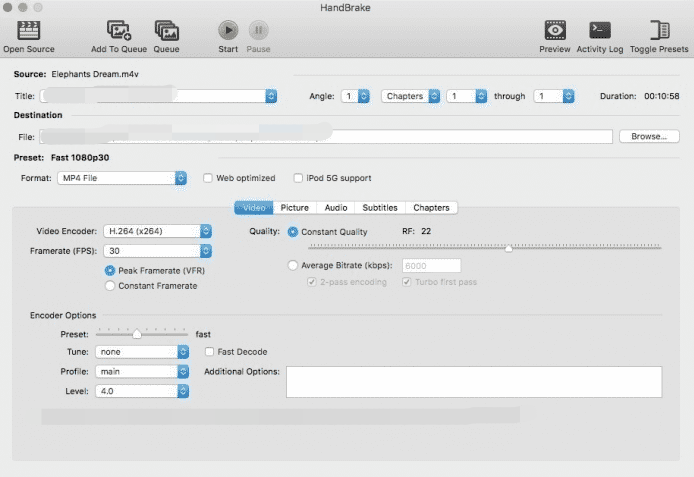Image resolution: width=694 pixels, height=477 pixels.
Task: Toggle the Turbo first pass checkbox
Action: point(406,282)
